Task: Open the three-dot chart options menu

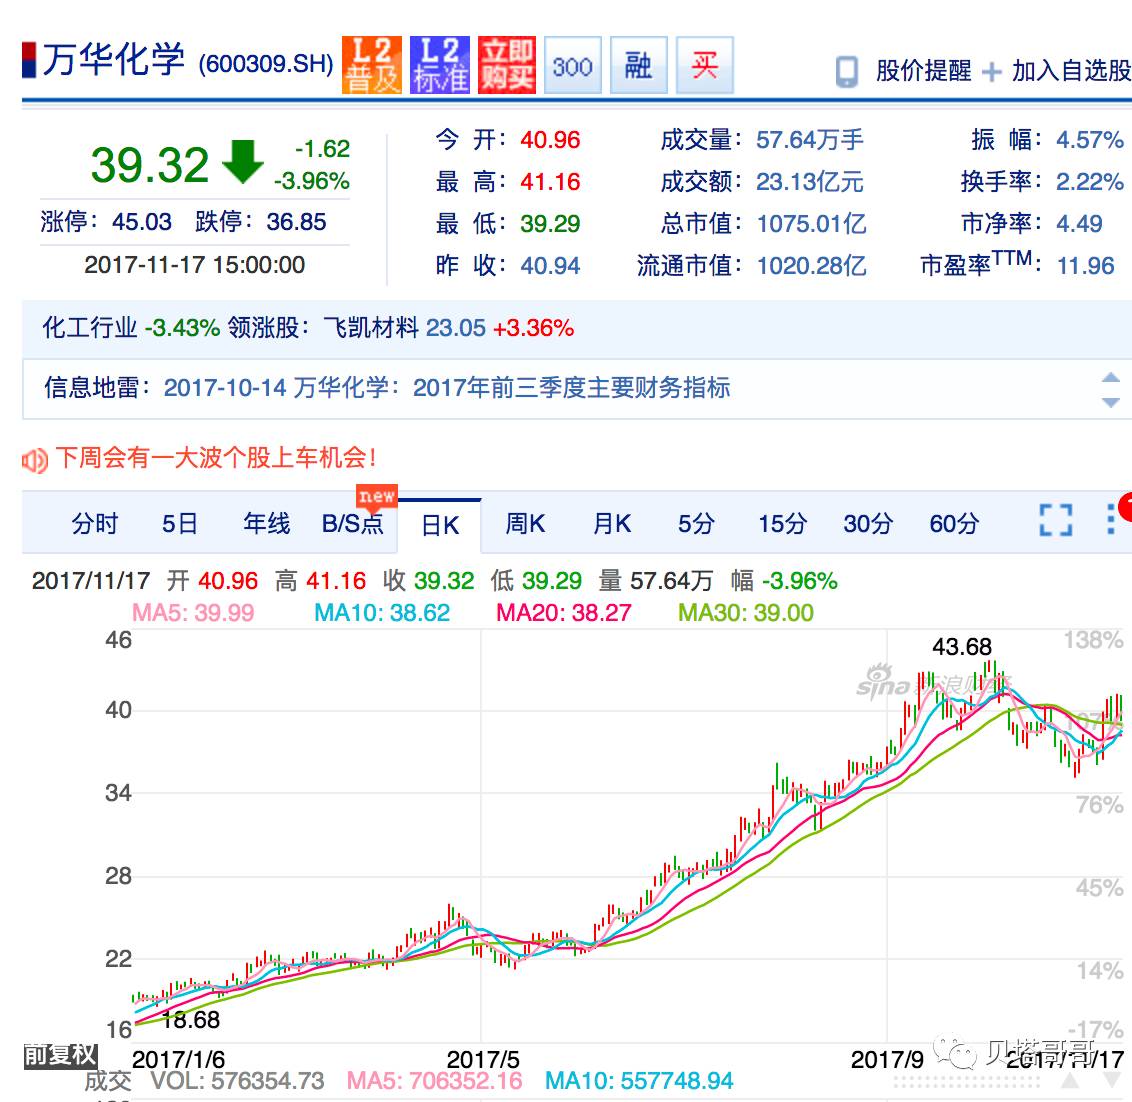Action: tap(1111, 519)
